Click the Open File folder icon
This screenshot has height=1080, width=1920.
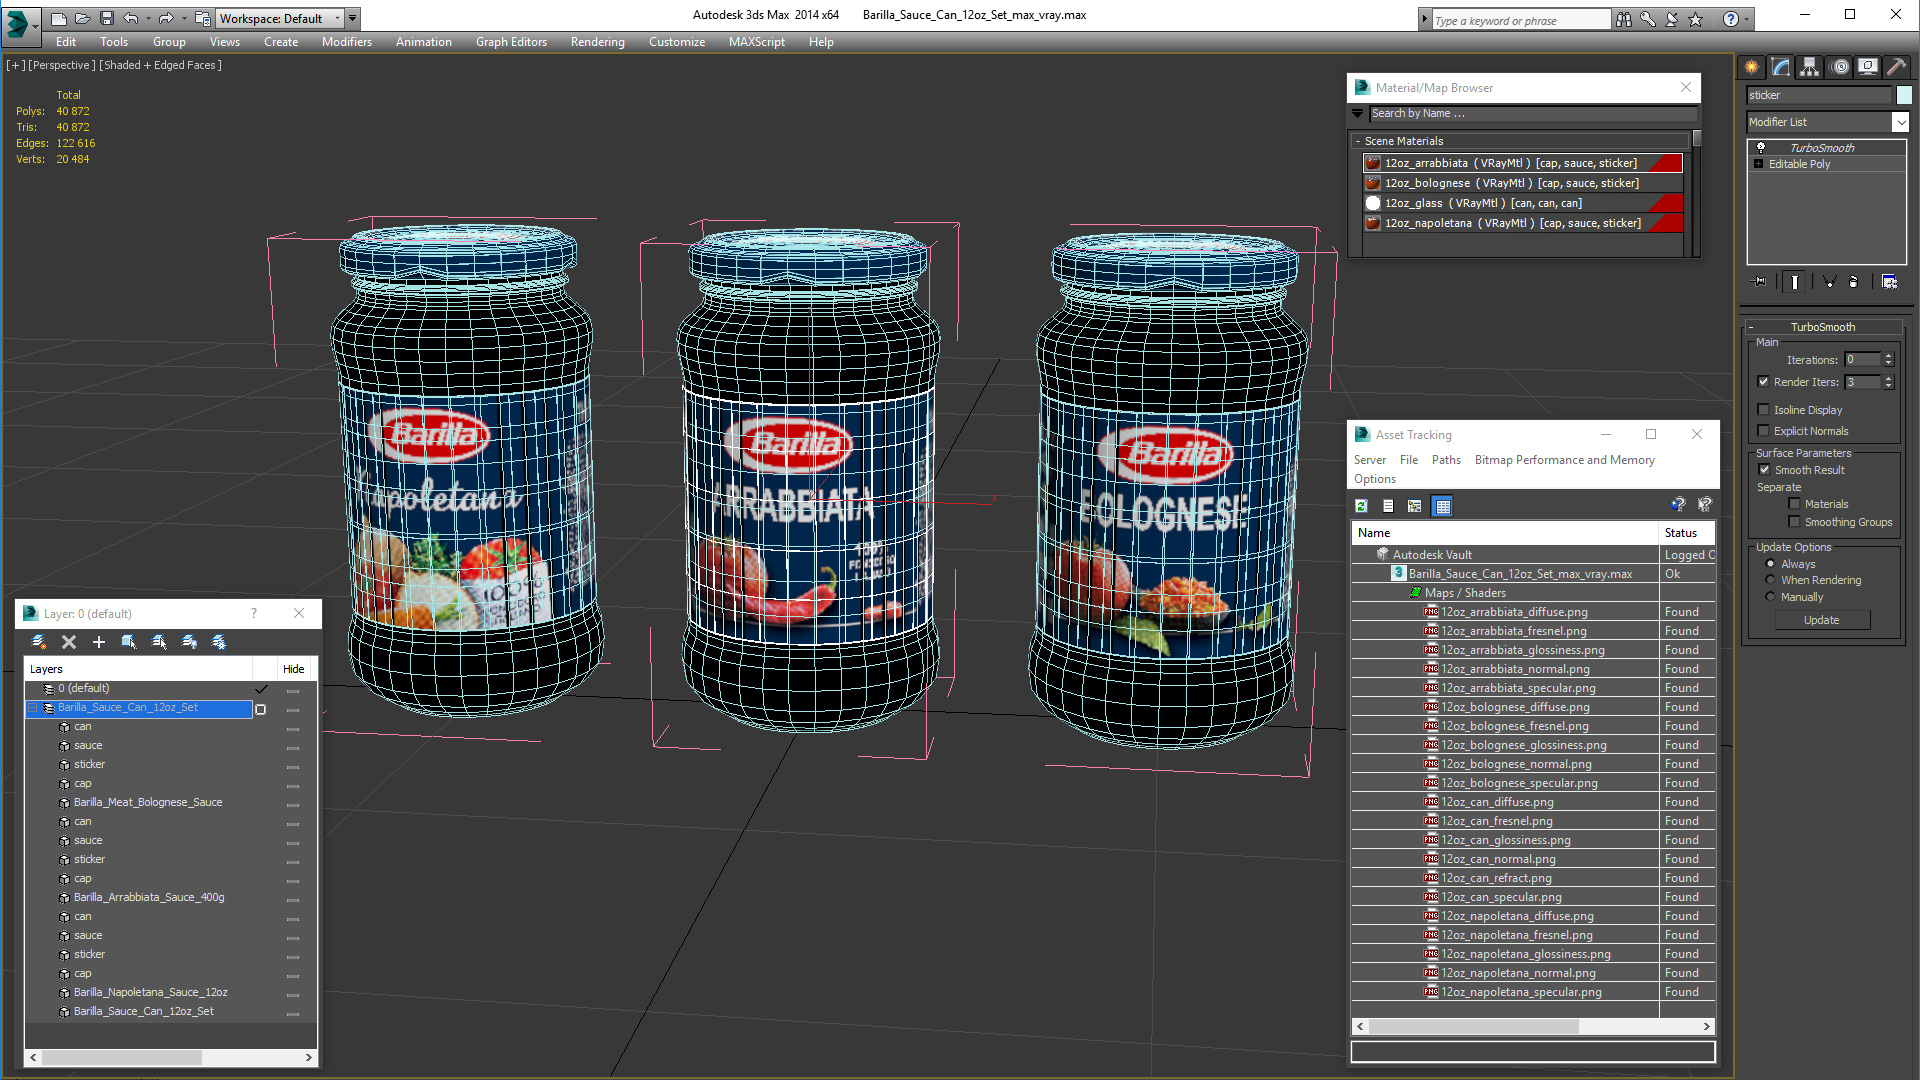click(x=82, y=18)
